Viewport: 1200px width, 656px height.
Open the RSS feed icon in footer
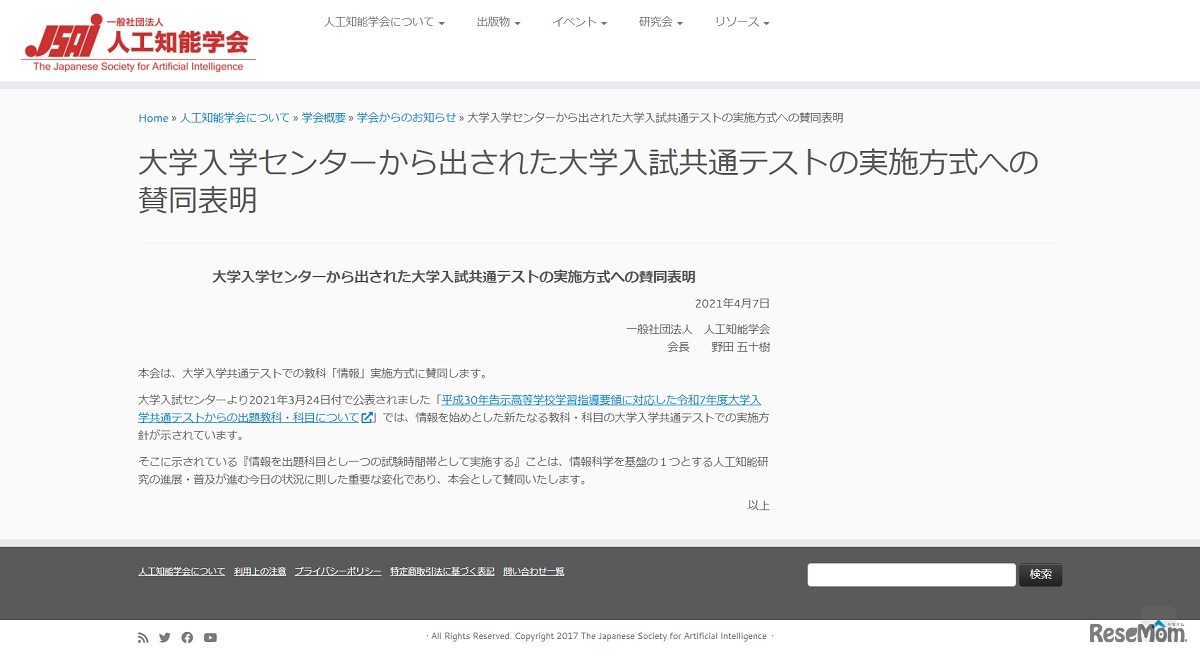click(143, 637)
